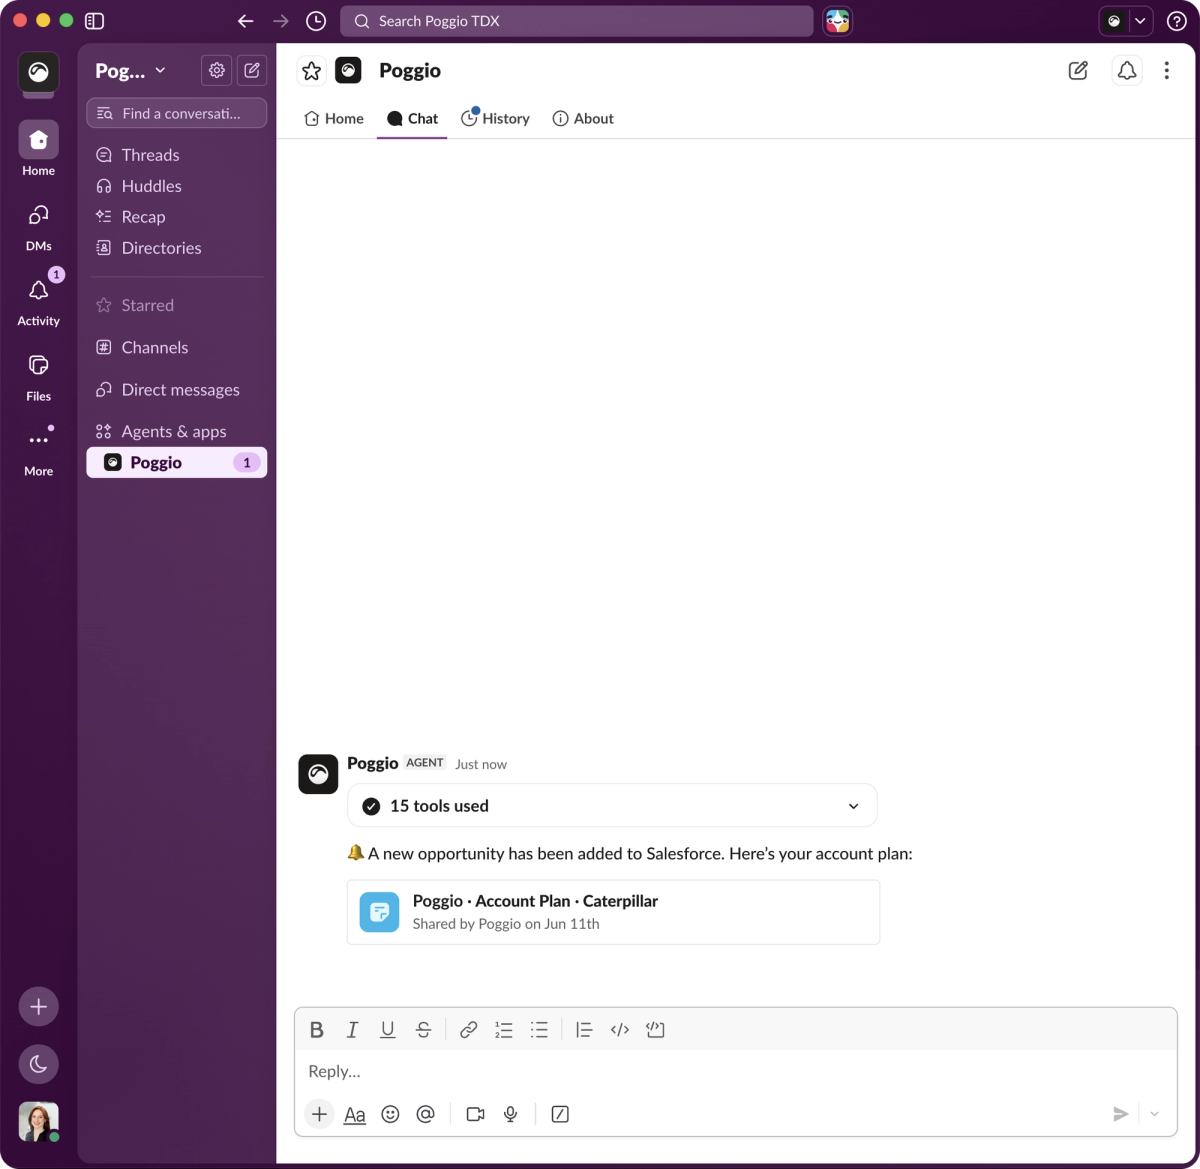Click the Poggio title in the header
Image resolution: width=1200 pixels, height=1169 pixels.
(x=410, y=71)
